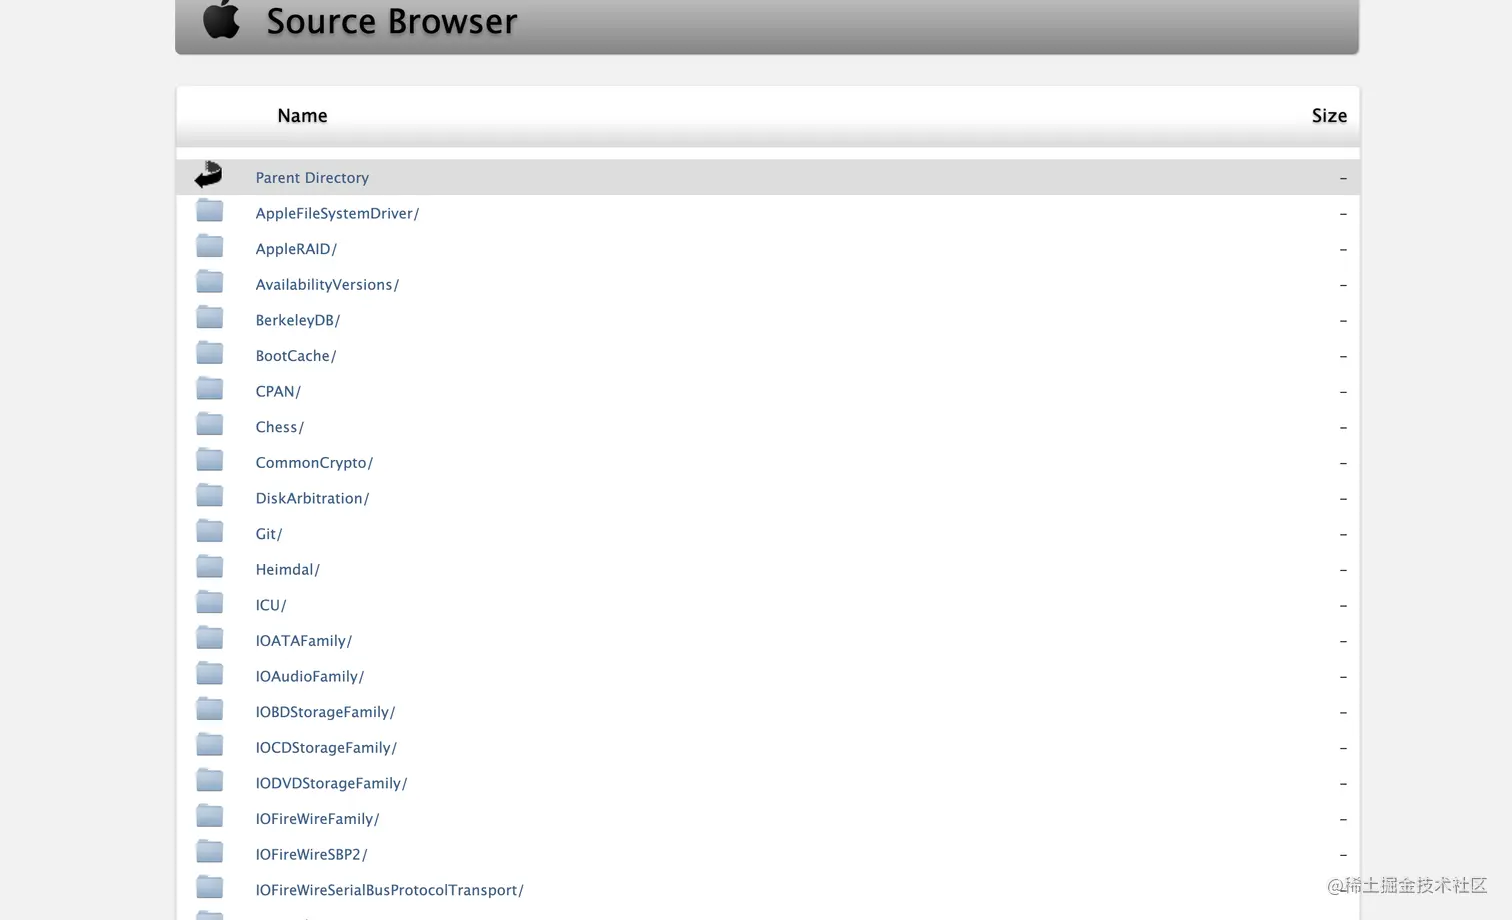The image size is (1512, 920).
Task: Open the Heimdal/ directory link
Action: (x=288, y=569)
